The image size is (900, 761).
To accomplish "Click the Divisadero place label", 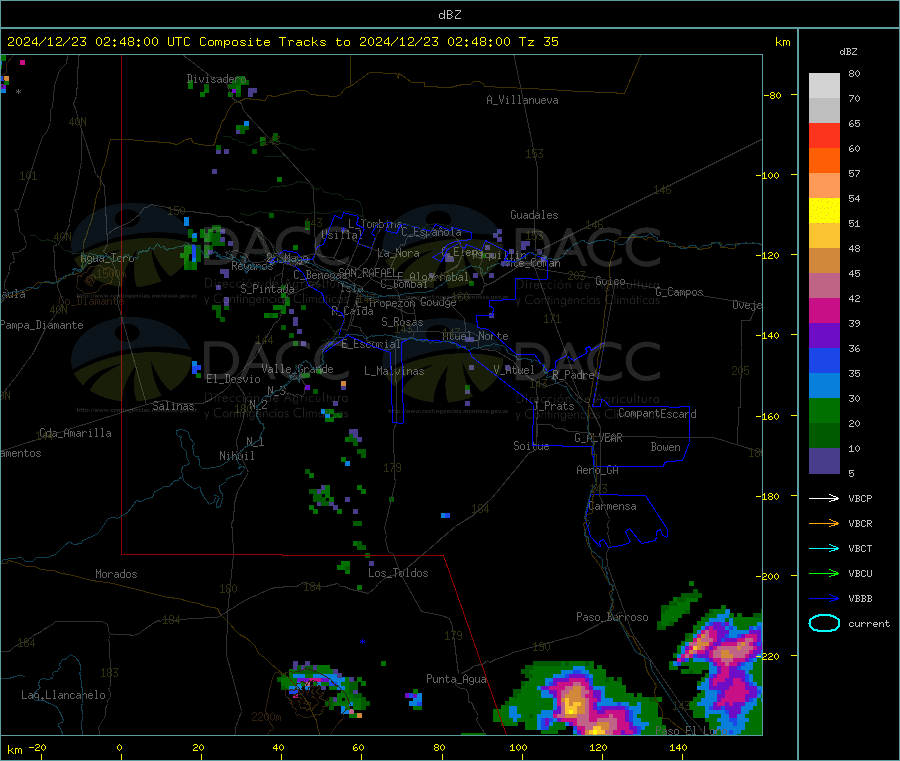I will coord(216,79).
